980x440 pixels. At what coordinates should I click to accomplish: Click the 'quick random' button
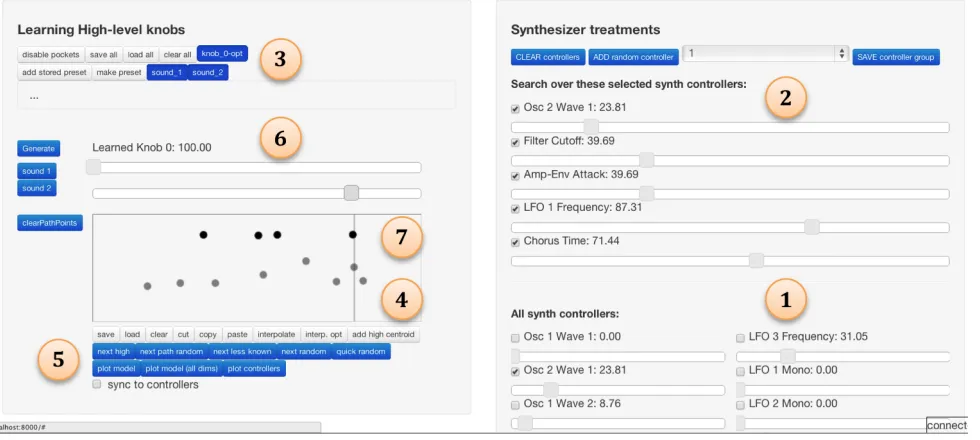point(361,352)
